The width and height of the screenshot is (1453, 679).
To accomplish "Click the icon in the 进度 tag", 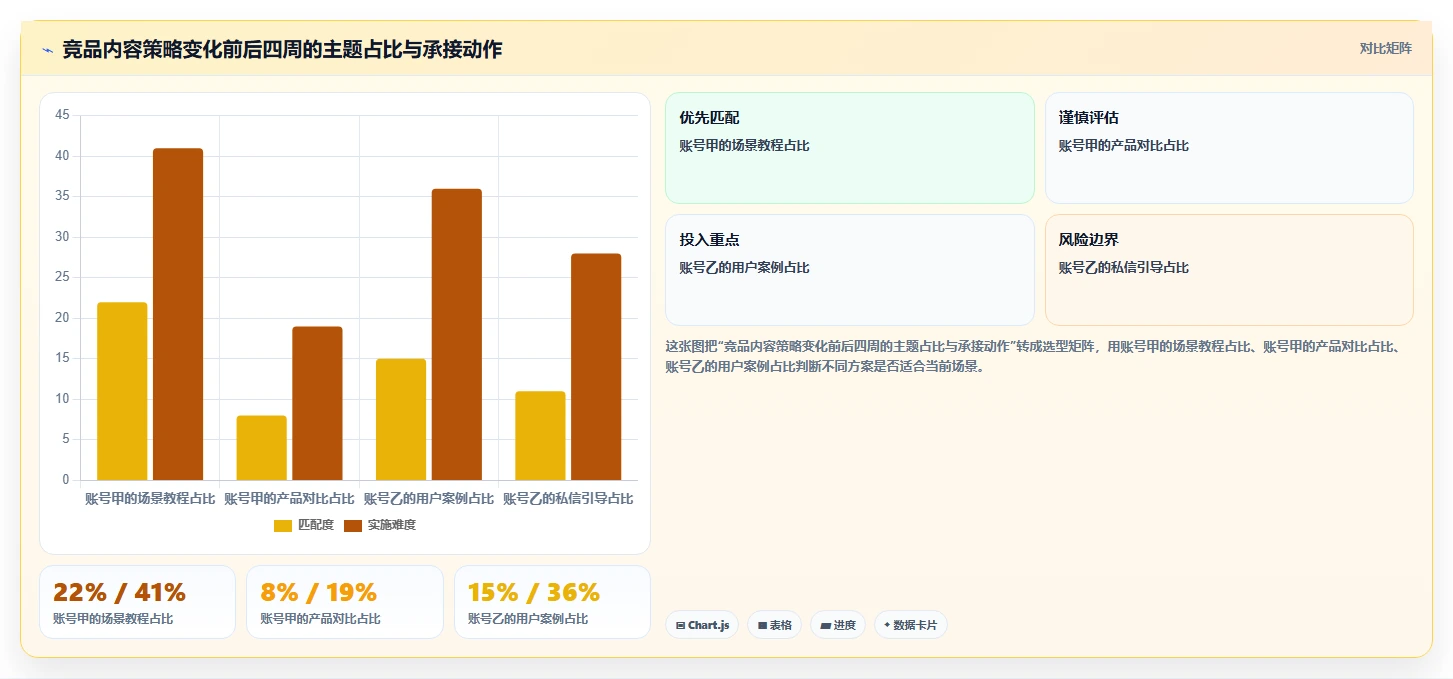I will [x=825, y=626].
